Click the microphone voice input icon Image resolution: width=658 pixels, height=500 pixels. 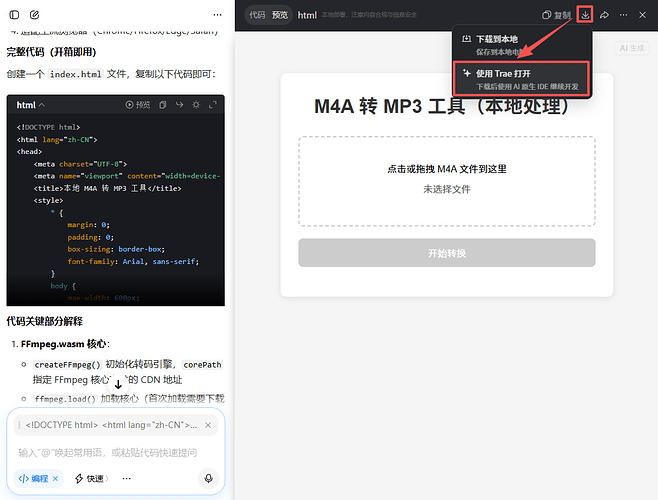coord(208,478)
